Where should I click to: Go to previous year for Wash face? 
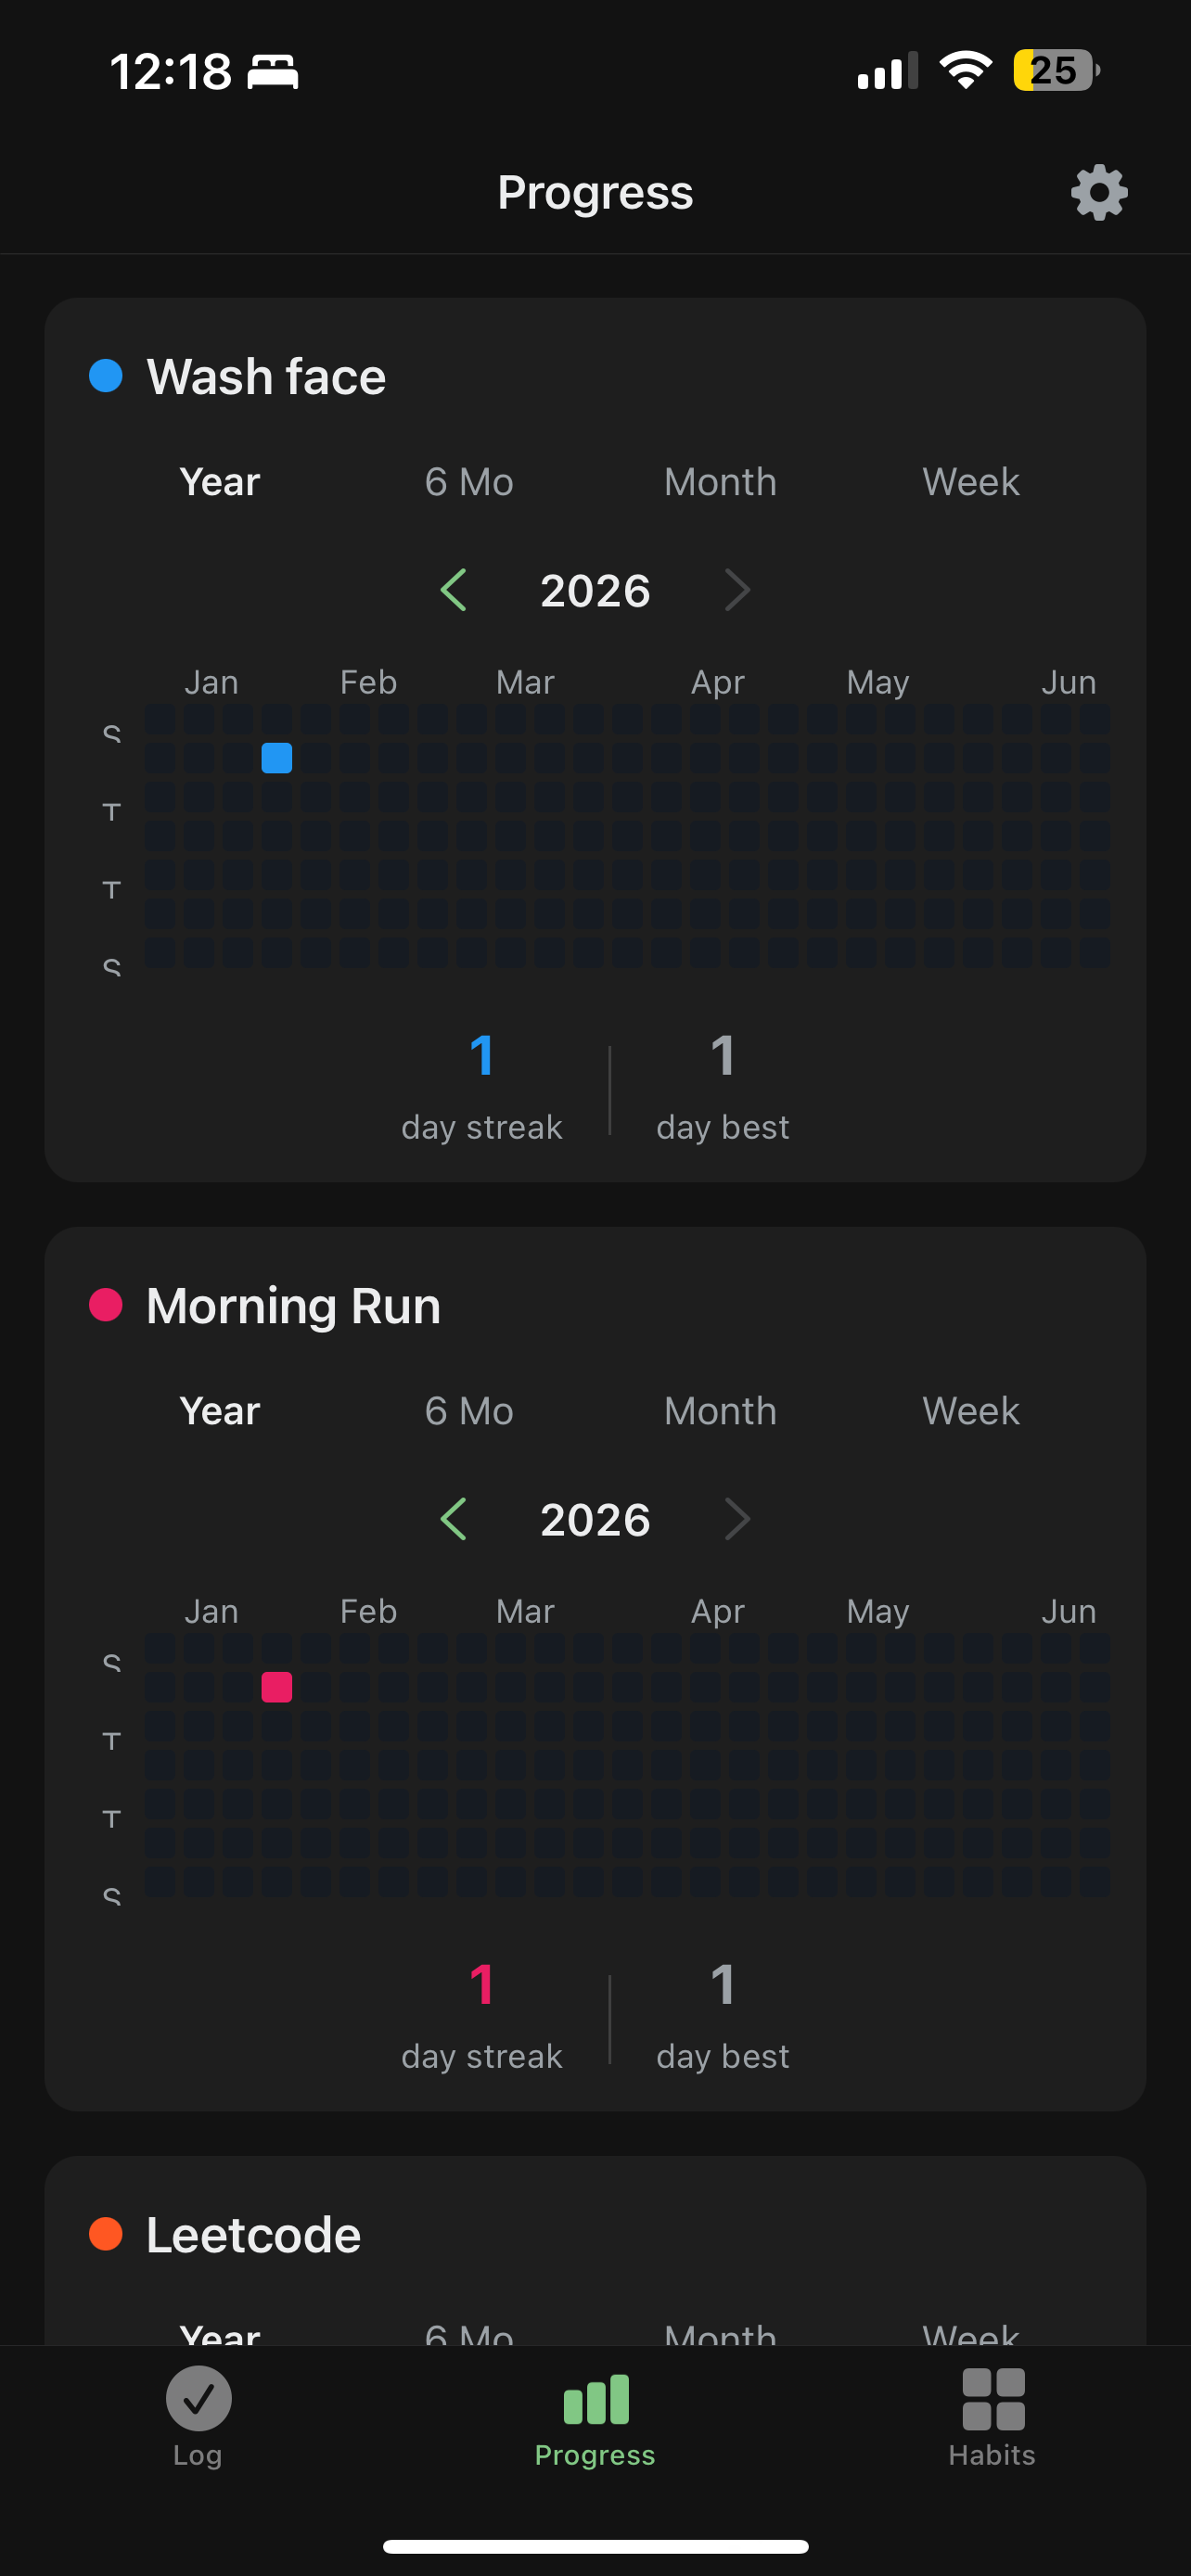[454, 590]
